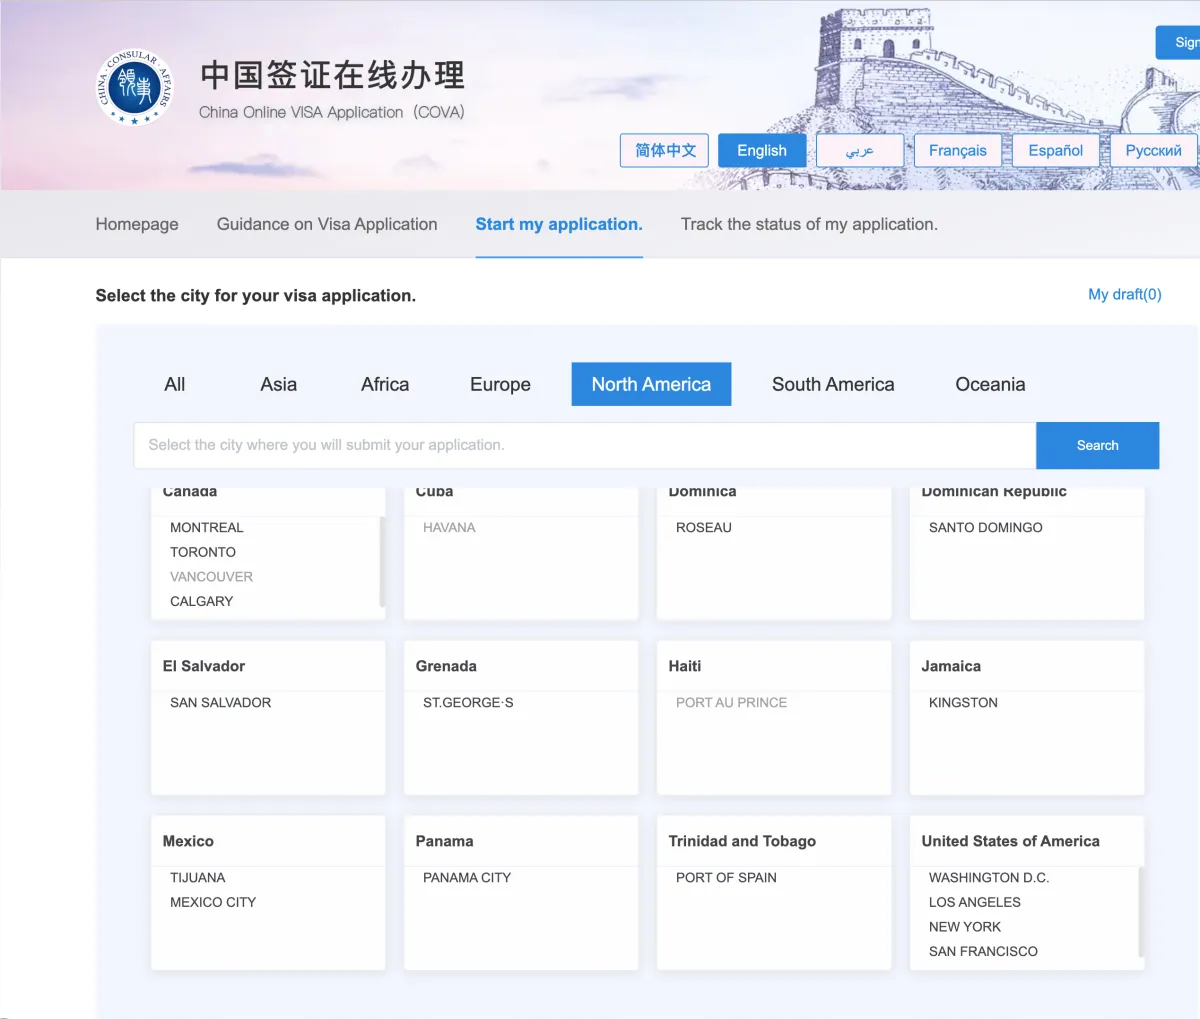Click the city search input field

tap(584, 445)
